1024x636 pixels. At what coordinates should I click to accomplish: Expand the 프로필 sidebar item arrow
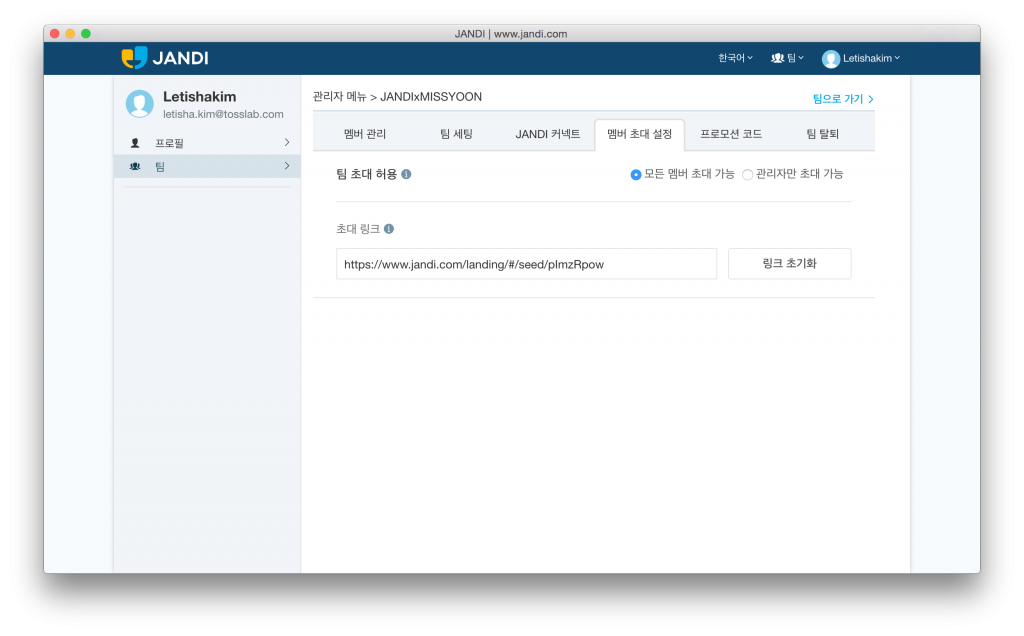[287, 143]
